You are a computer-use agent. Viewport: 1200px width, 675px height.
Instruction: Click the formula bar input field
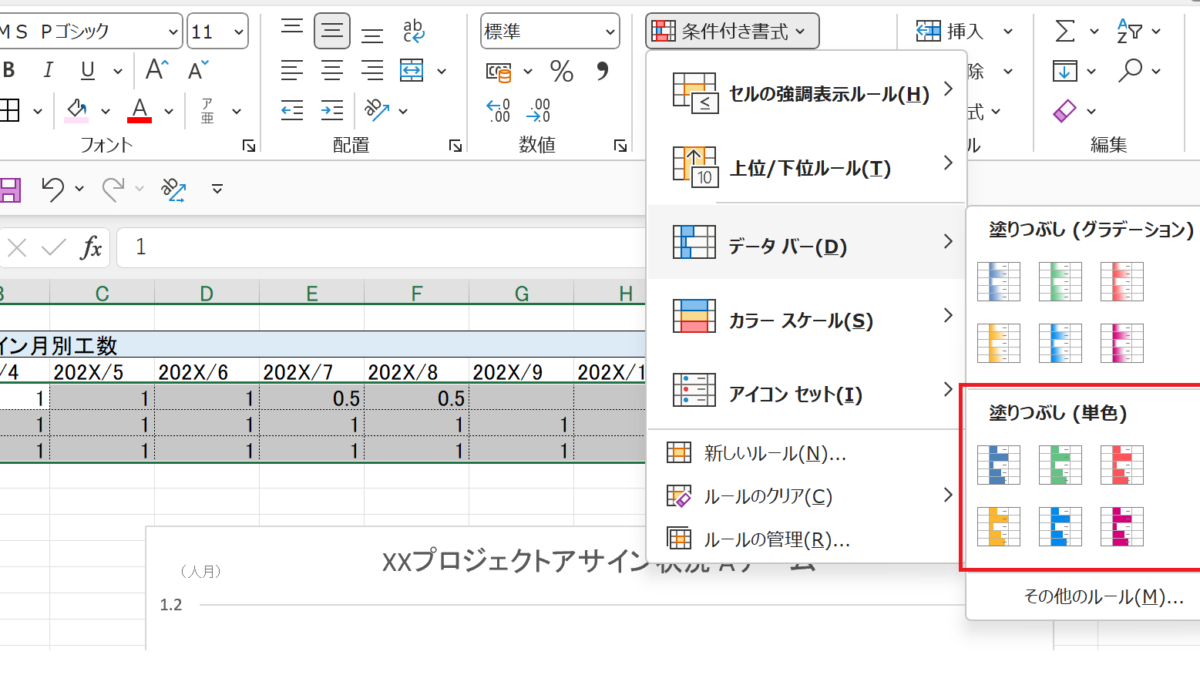tap(380, 247)
